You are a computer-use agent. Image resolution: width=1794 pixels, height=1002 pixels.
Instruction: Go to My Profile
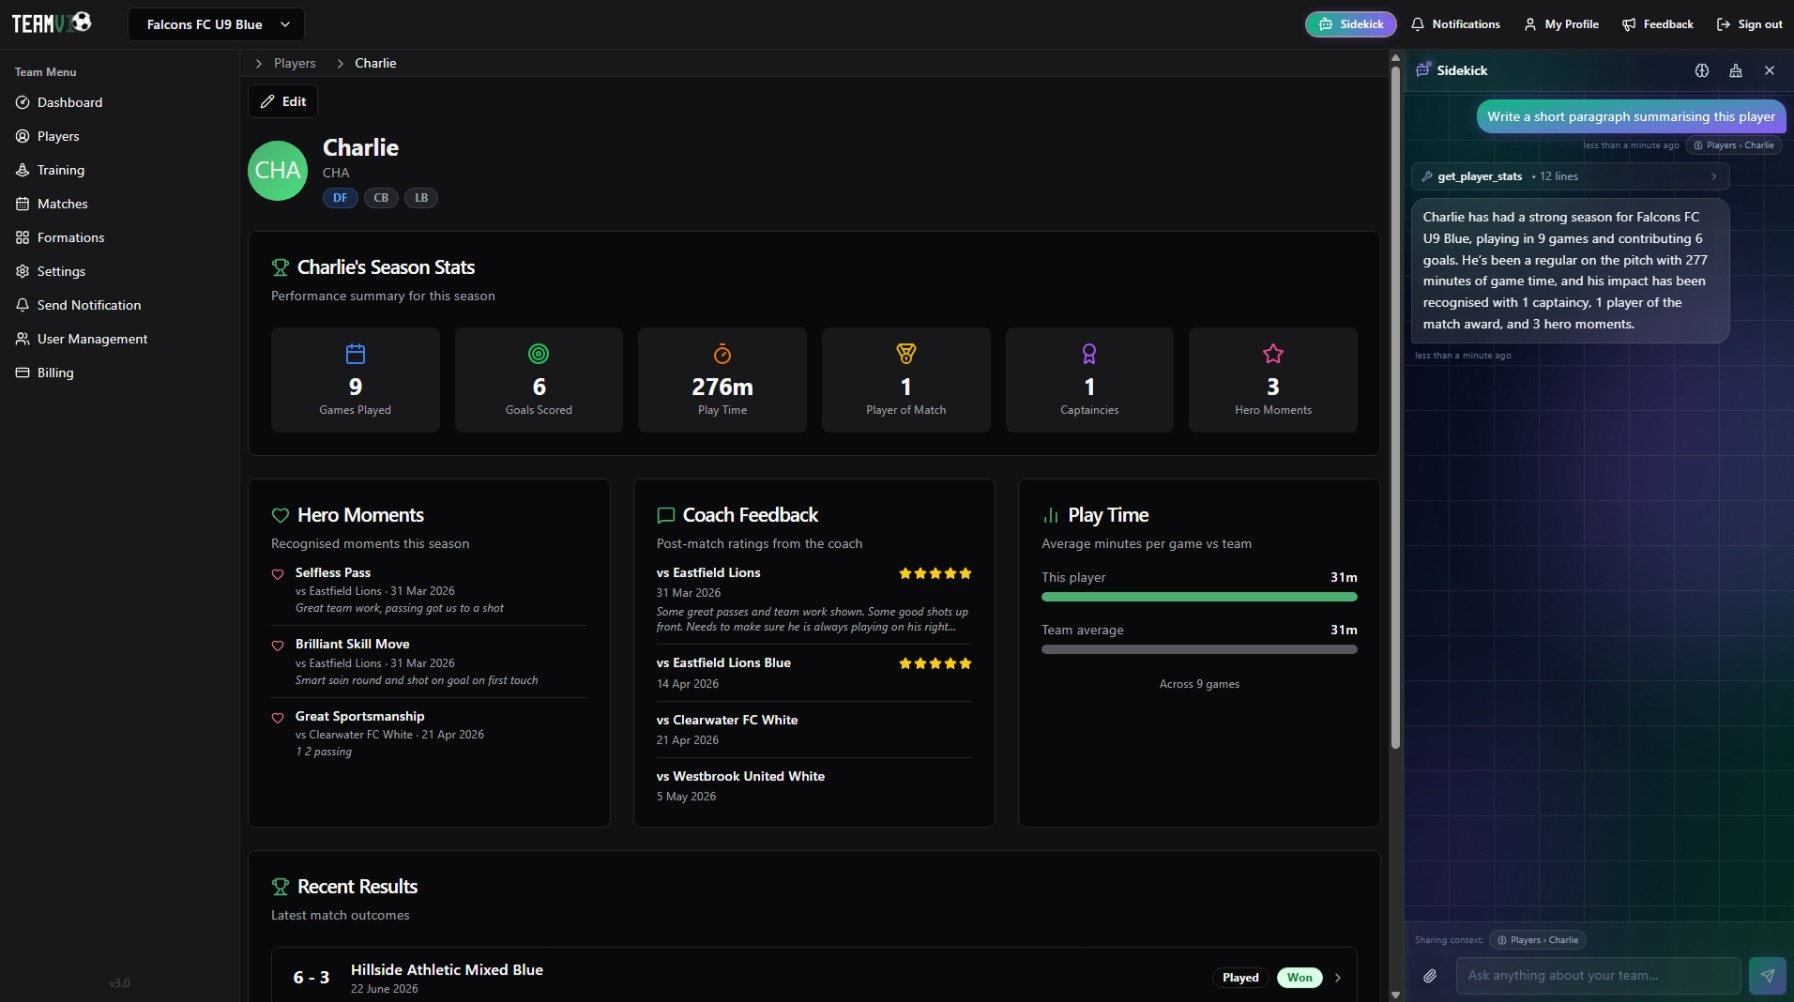[1561, 24]
